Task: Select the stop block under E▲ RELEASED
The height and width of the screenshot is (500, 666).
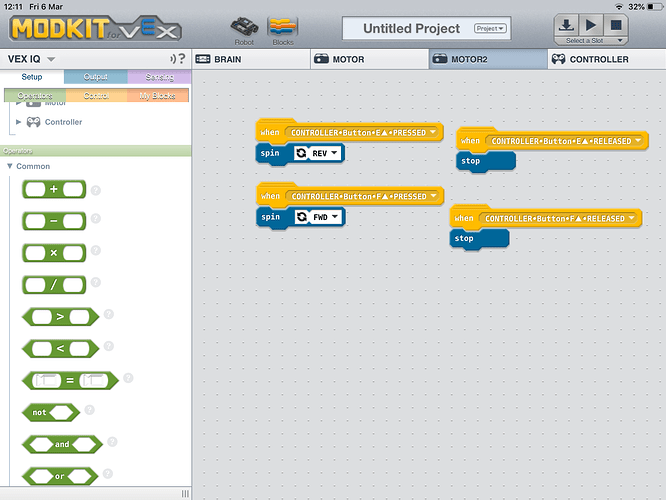Action: tap(486, 161)
